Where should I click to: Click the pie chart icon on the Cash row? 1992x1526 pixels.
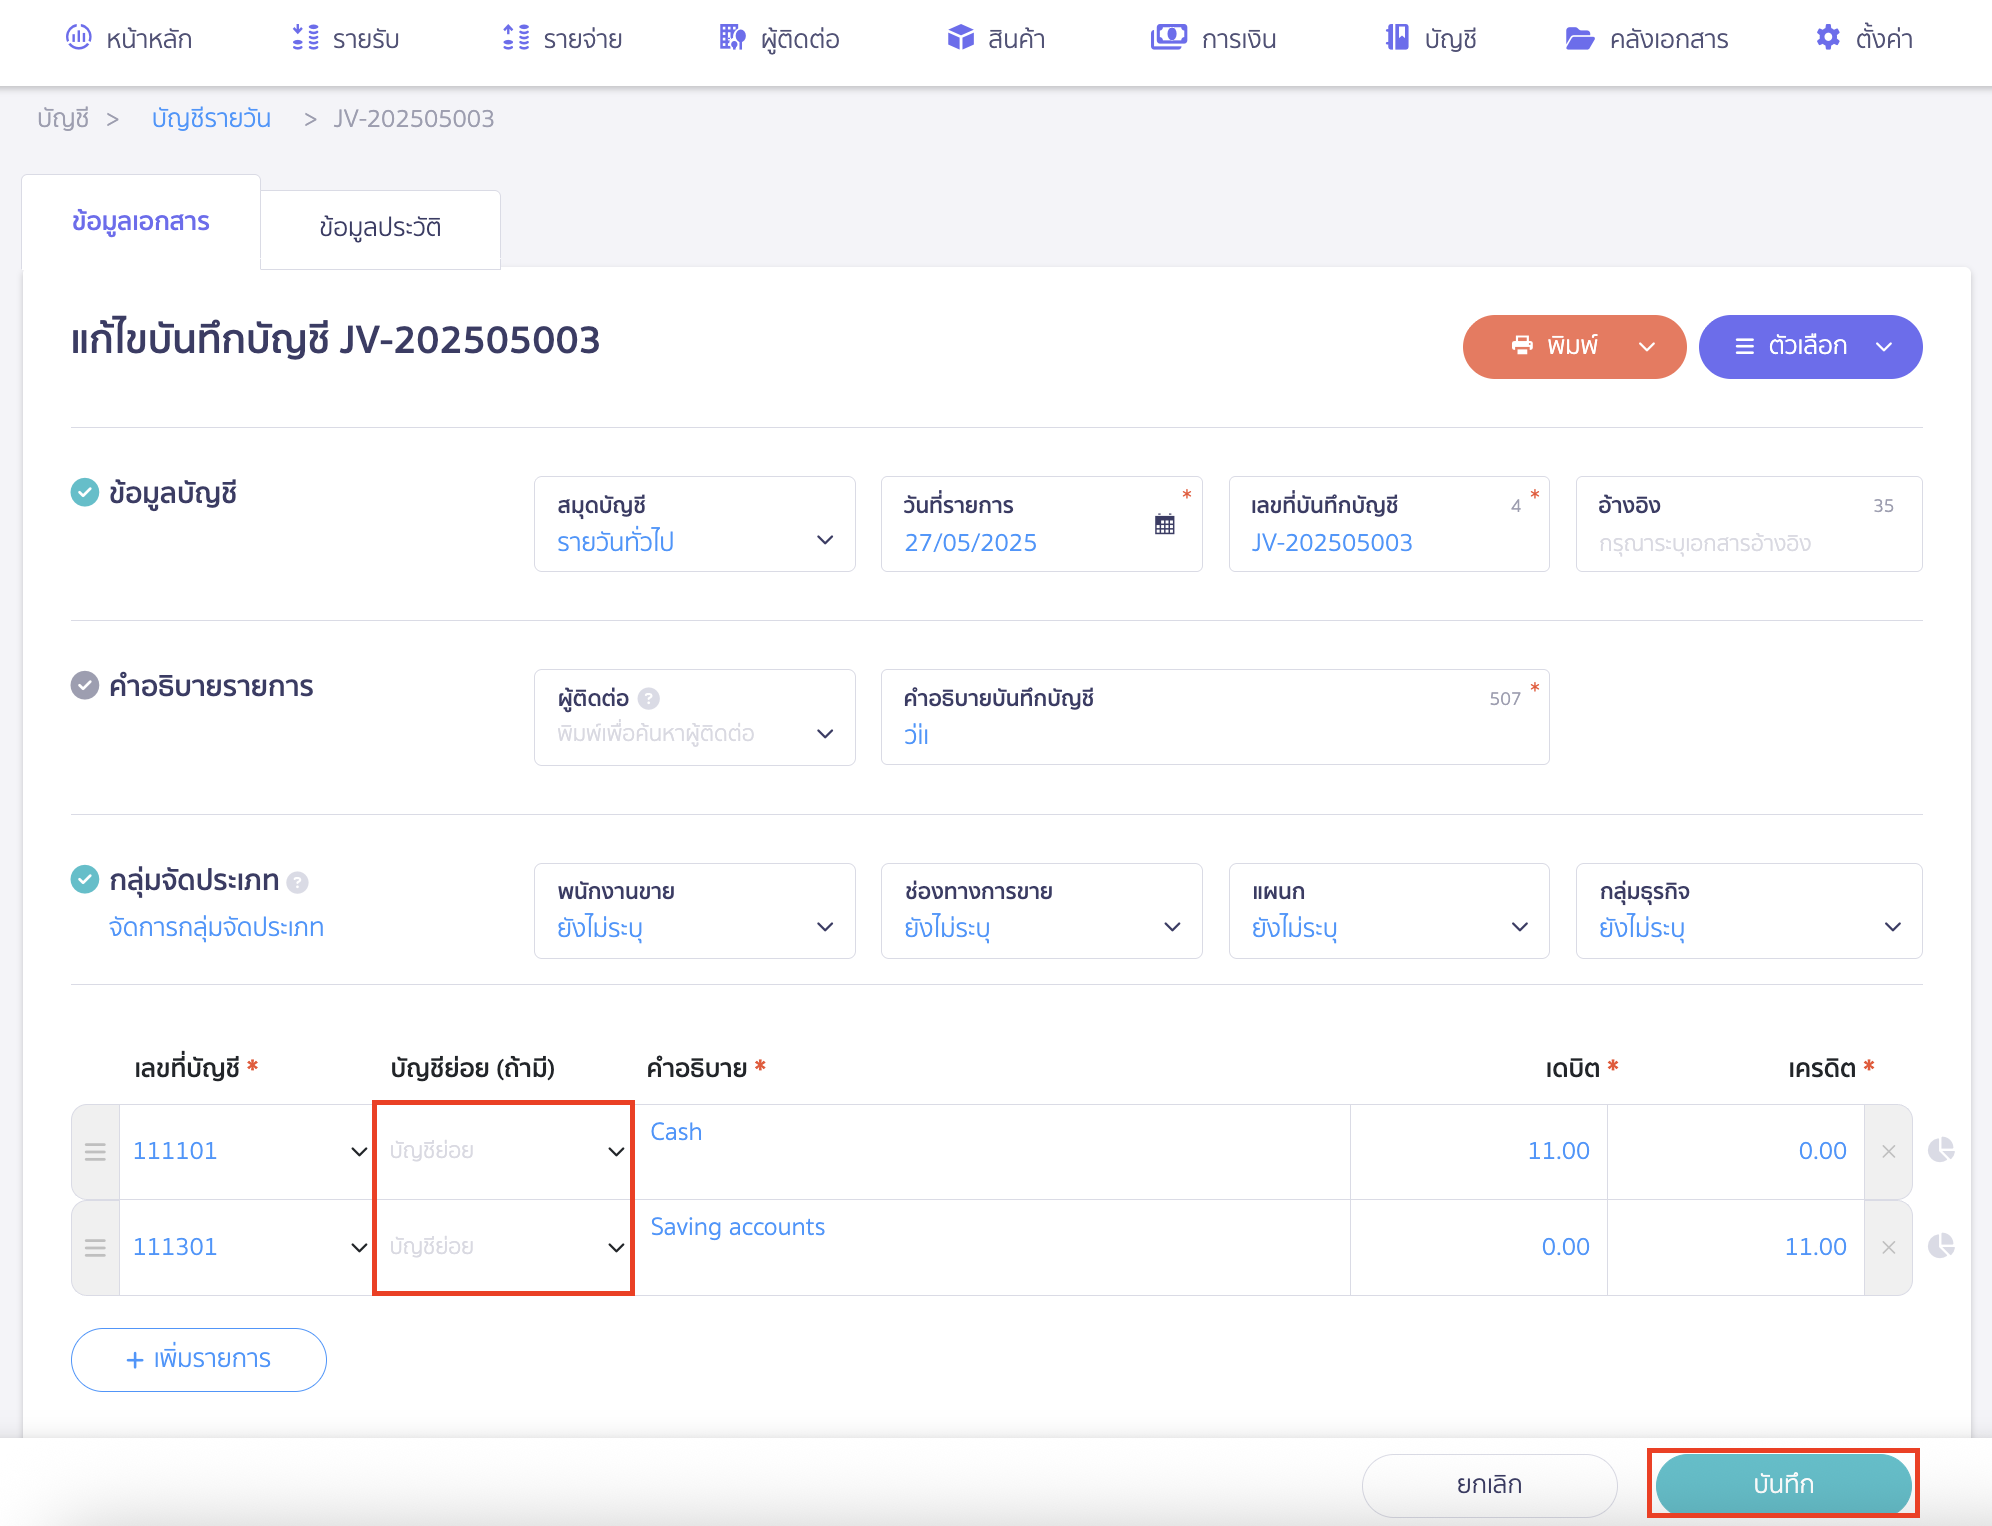[x=1940, y=1150]
